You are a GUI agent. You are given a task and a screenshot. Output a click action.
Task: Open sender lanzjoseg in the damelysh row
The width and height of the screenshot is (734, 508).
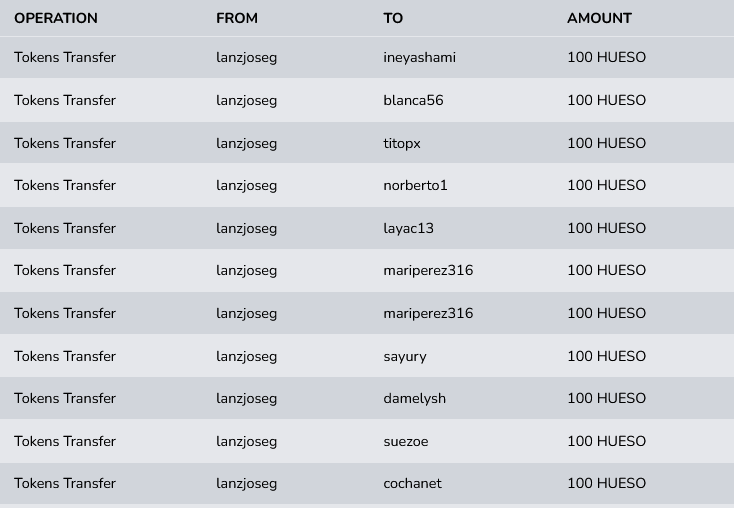pos(246,398)
